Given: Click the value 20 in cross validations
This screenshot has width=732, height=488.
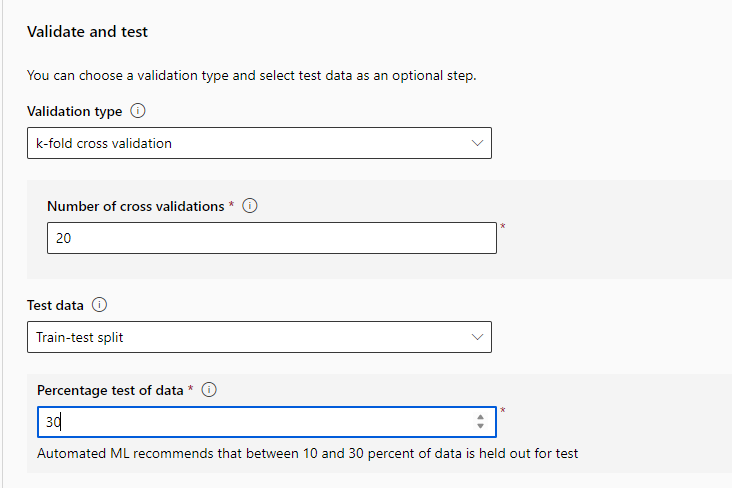Looking at the screenshot, I should pyautogui.click(x=64, y=238).
